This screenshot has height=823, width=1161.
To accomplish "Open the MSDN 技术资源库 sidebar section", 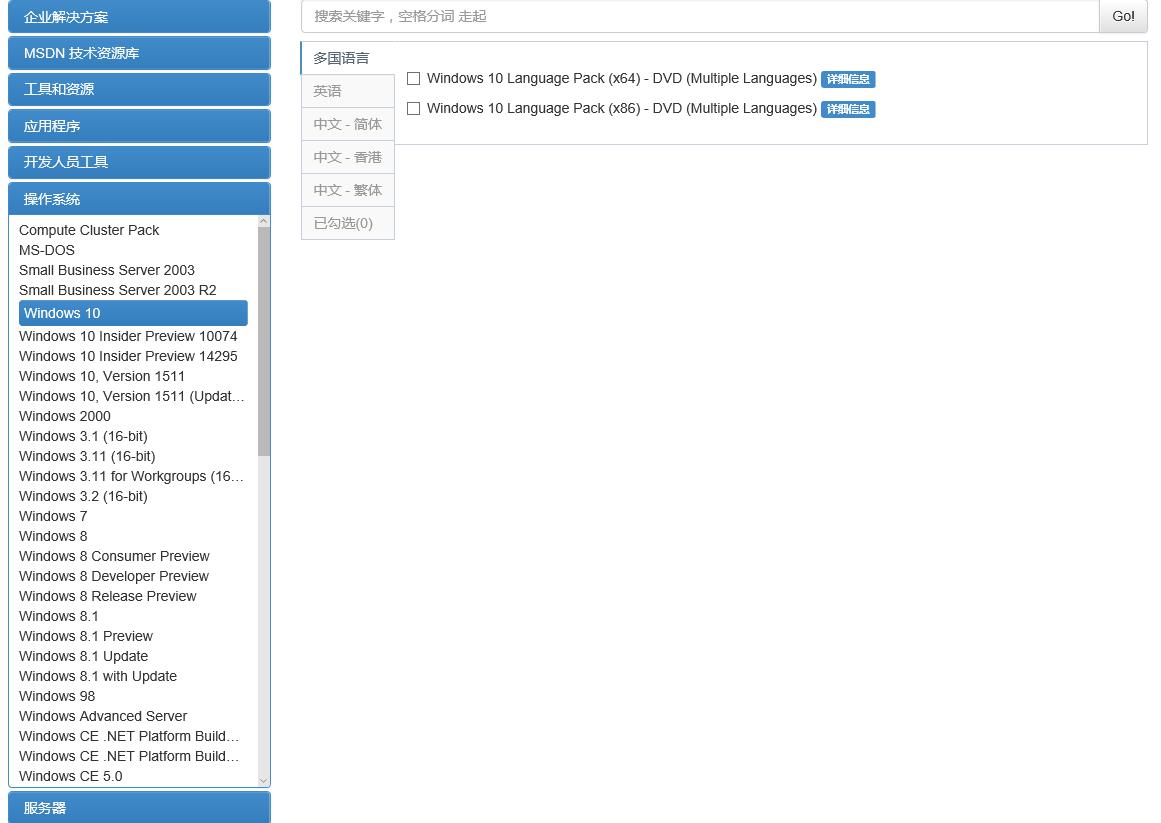I will pyautogui.click(x=139, y=53).
